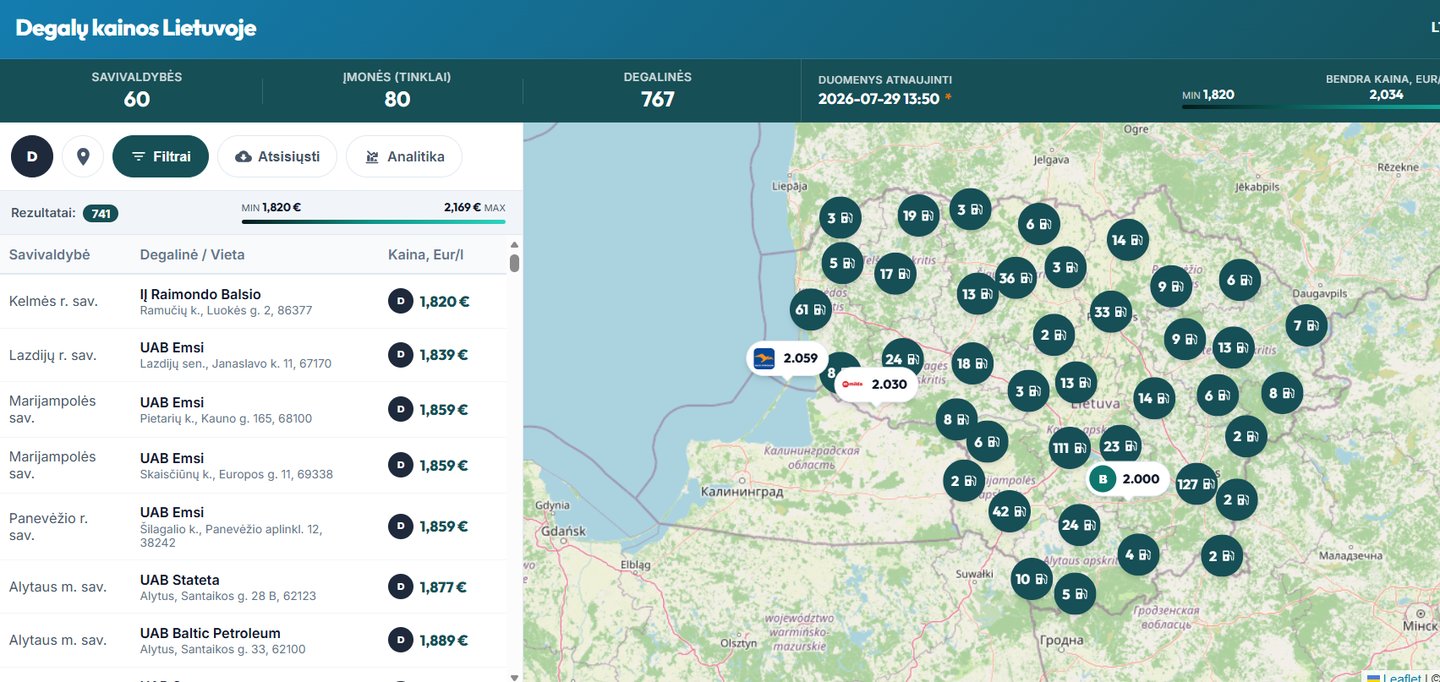This screenshot has width=1440, height=682.
Task: Click the results list scrollbar thumb
Action: coord(515,263)
